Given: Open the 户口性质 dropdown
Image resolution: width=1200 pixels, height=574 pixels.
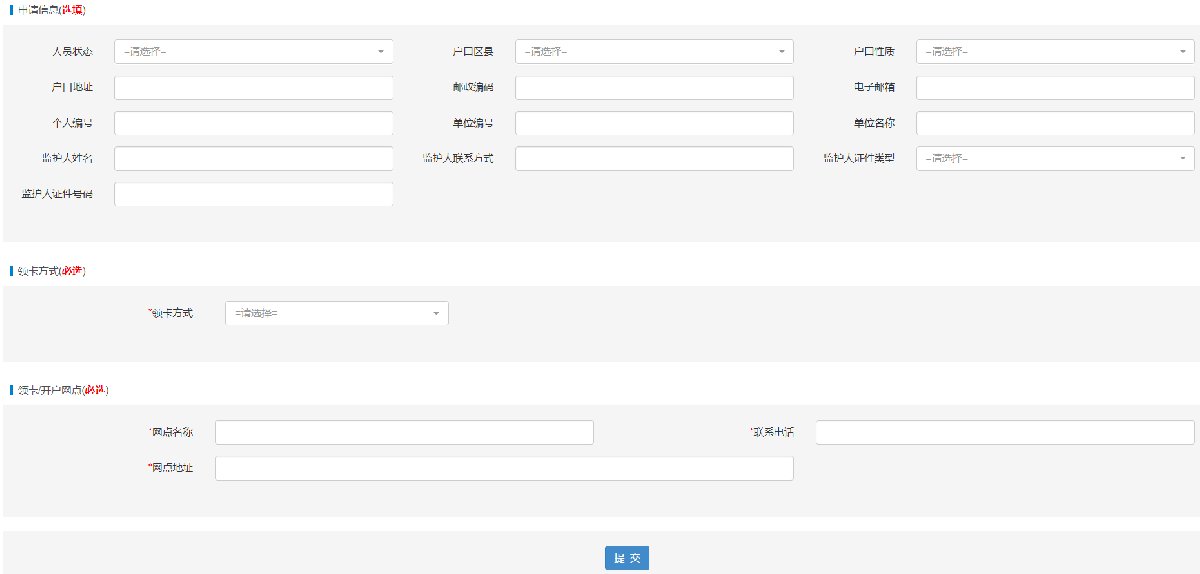Looking at the screenshot, I should [1055, 51].
